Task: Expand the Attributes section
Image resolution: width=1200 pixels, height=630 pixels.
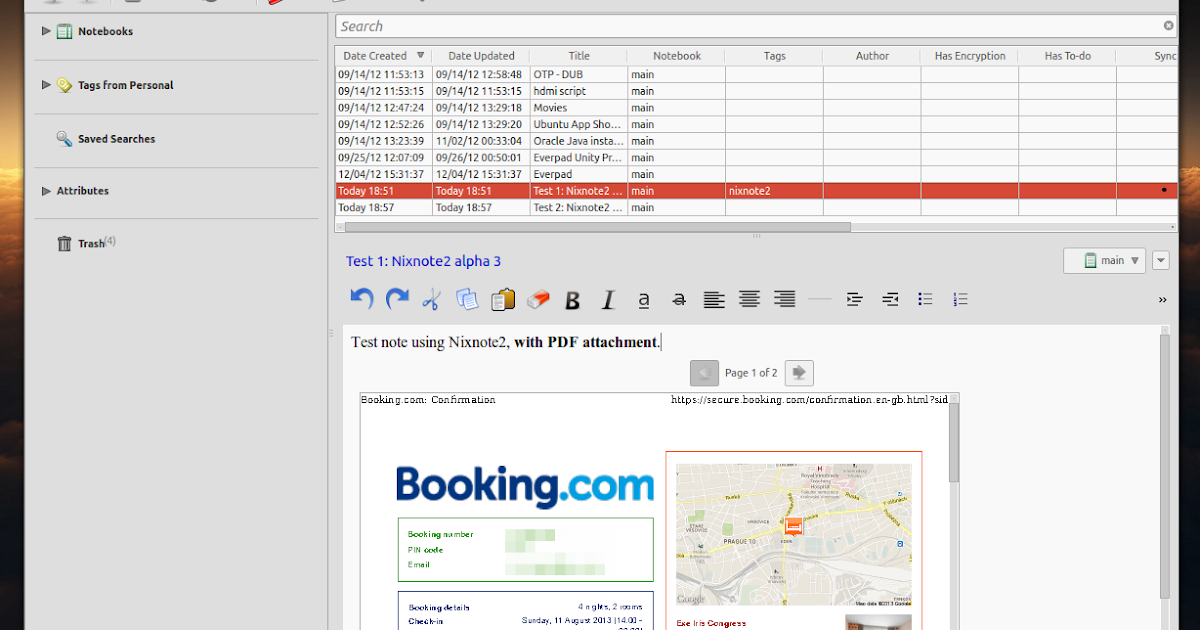Action: coord(46,191)
